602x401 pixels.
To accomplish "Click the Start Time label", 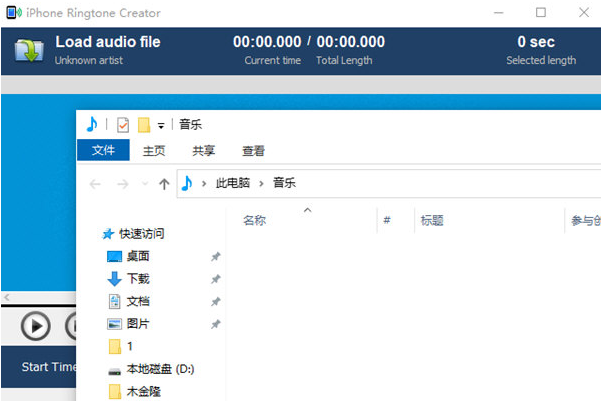I will pos(49,367).
